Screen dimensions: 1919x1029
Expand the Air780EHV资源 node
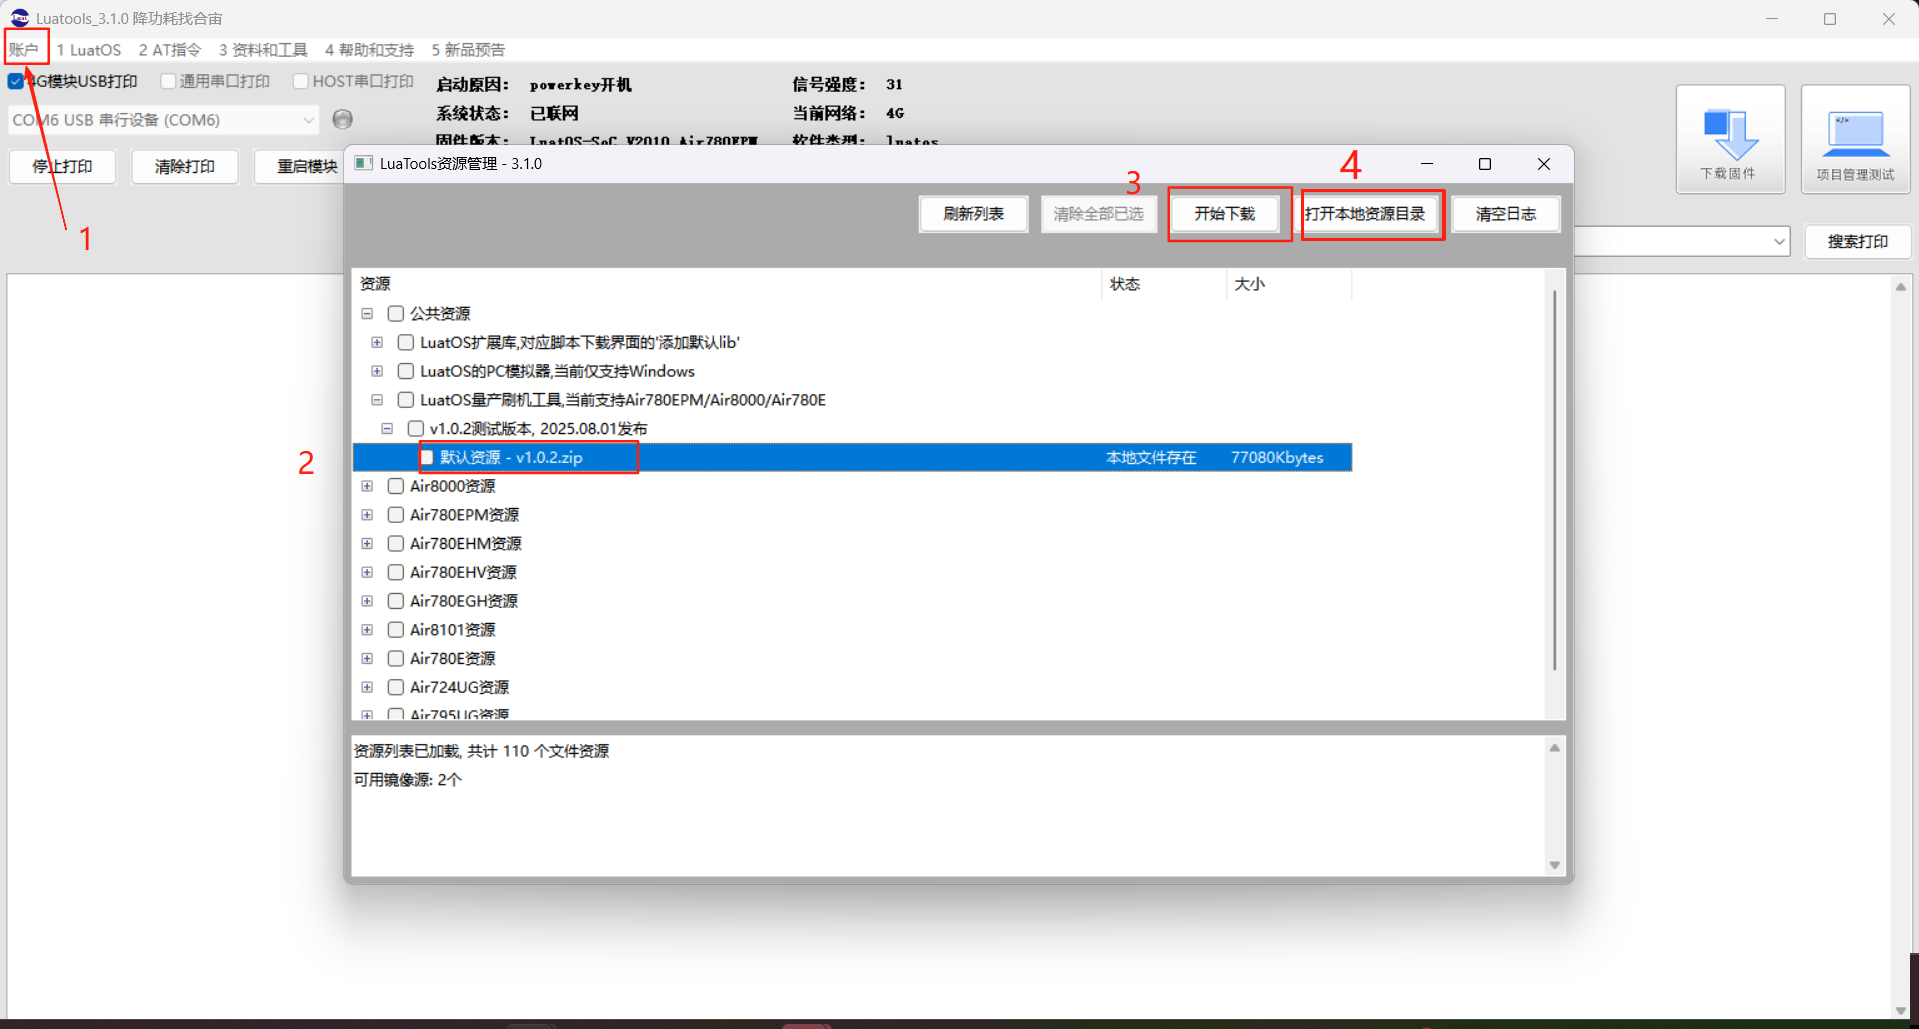tap(367, 572)
